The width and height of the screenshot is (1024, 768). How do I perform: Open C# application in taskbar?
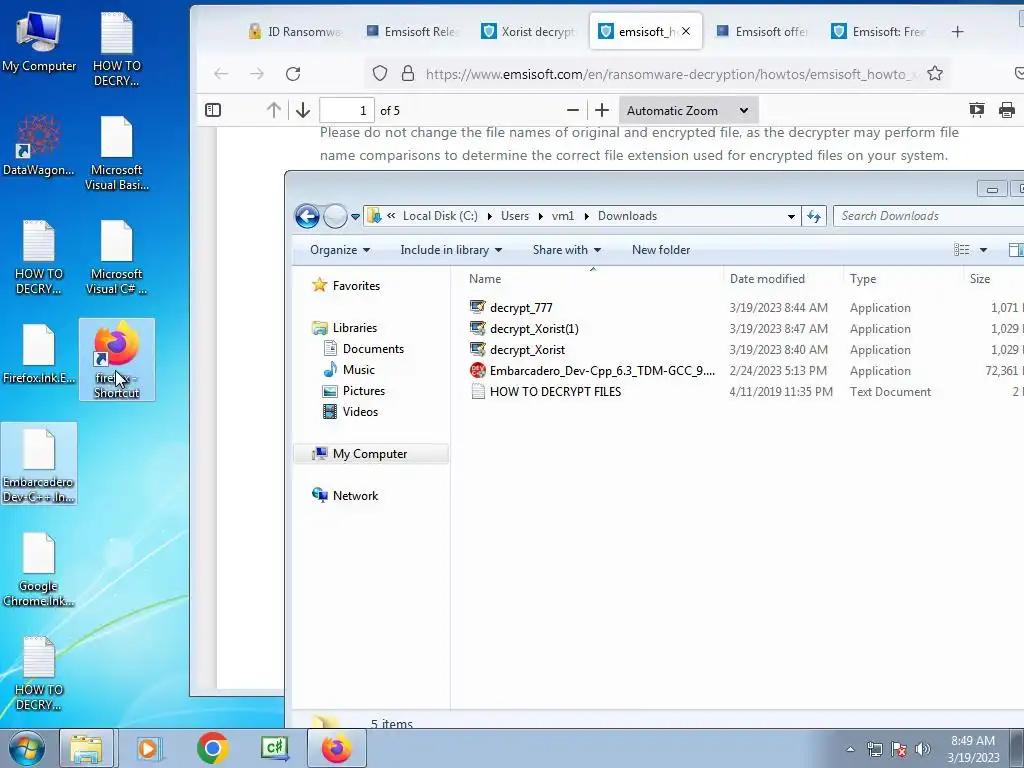click(274, 748)
